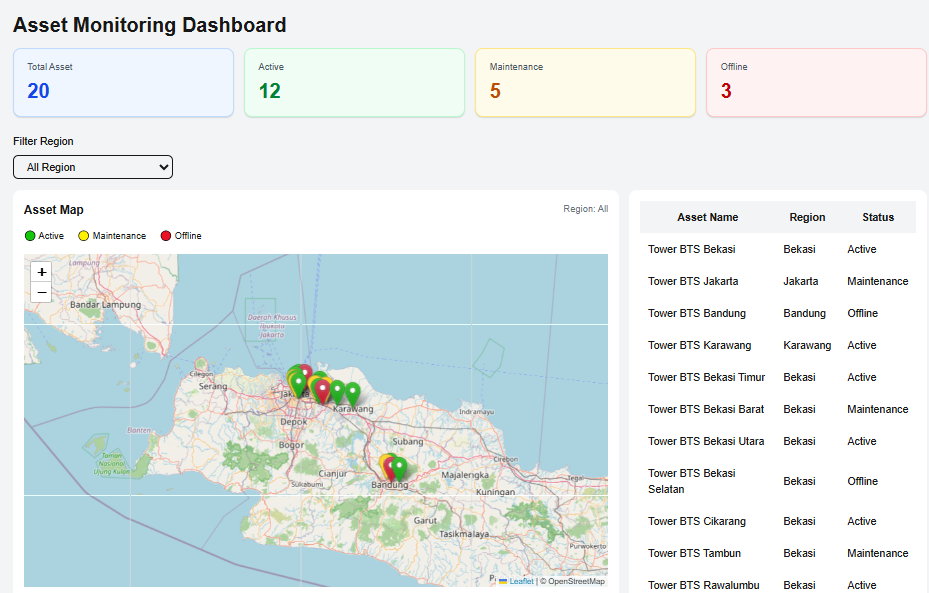Click the yellow marker at Bandung
This screenshot has height=593, width=929.
[383, 462]
